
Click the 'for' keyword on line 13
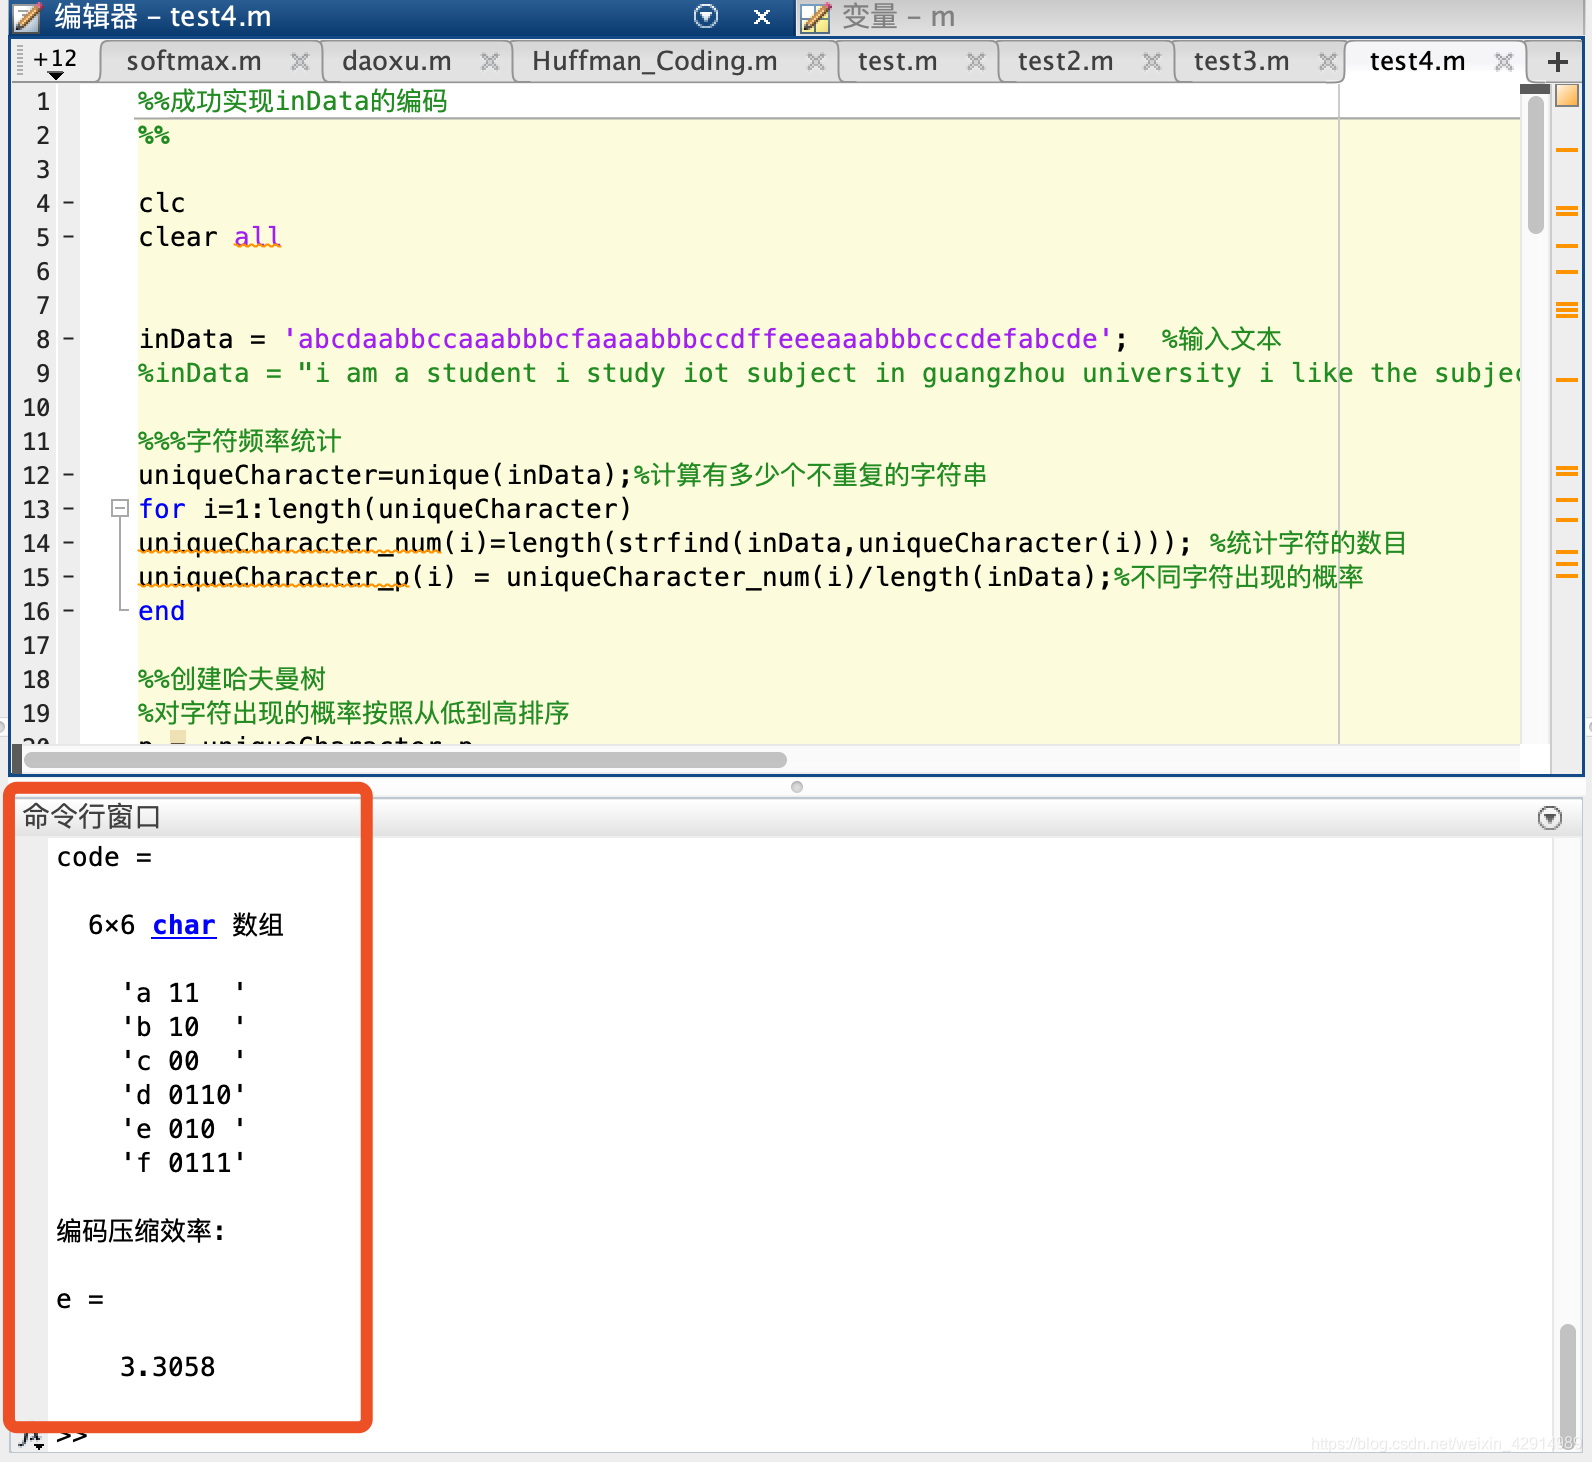pyautogui.click(x=162, y=509)
